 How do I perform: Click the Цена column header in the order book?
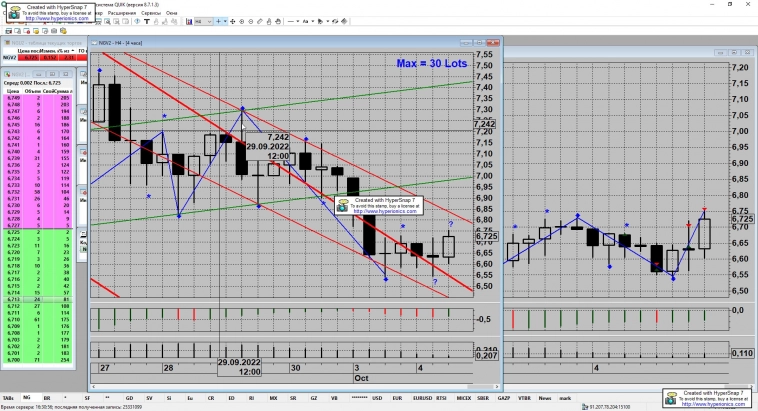(11, 90)
